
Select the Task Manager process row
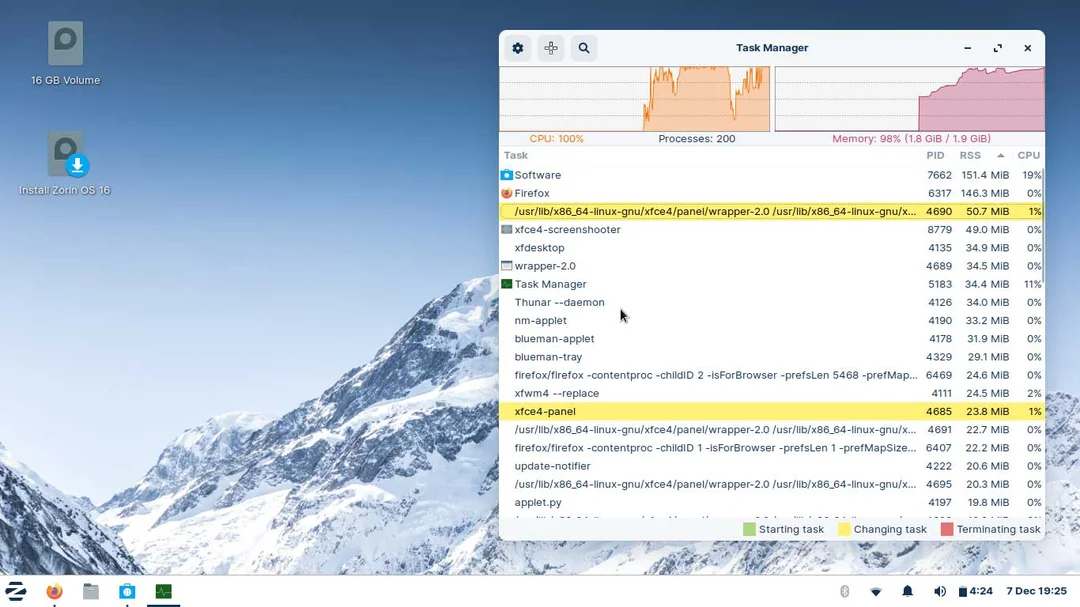pyautogui.click(x=771, y=284)
